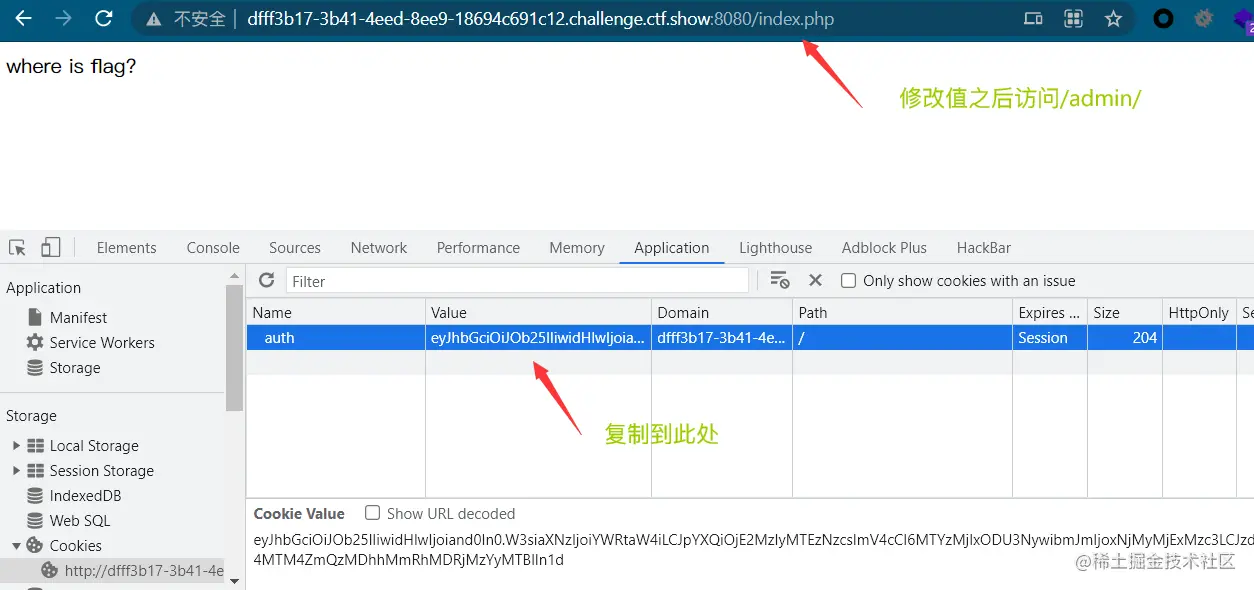Select the Cookies item in the sidebar
The width and height of the screenshot is (1254, 590).
point(76,545)
